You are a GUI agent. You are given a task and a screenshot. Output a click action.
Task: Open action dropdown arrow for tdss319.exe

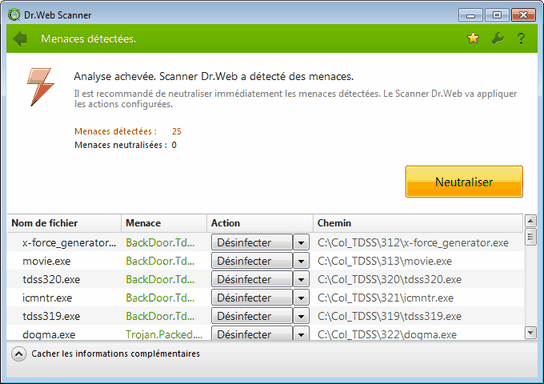click(x=301, y=316)
